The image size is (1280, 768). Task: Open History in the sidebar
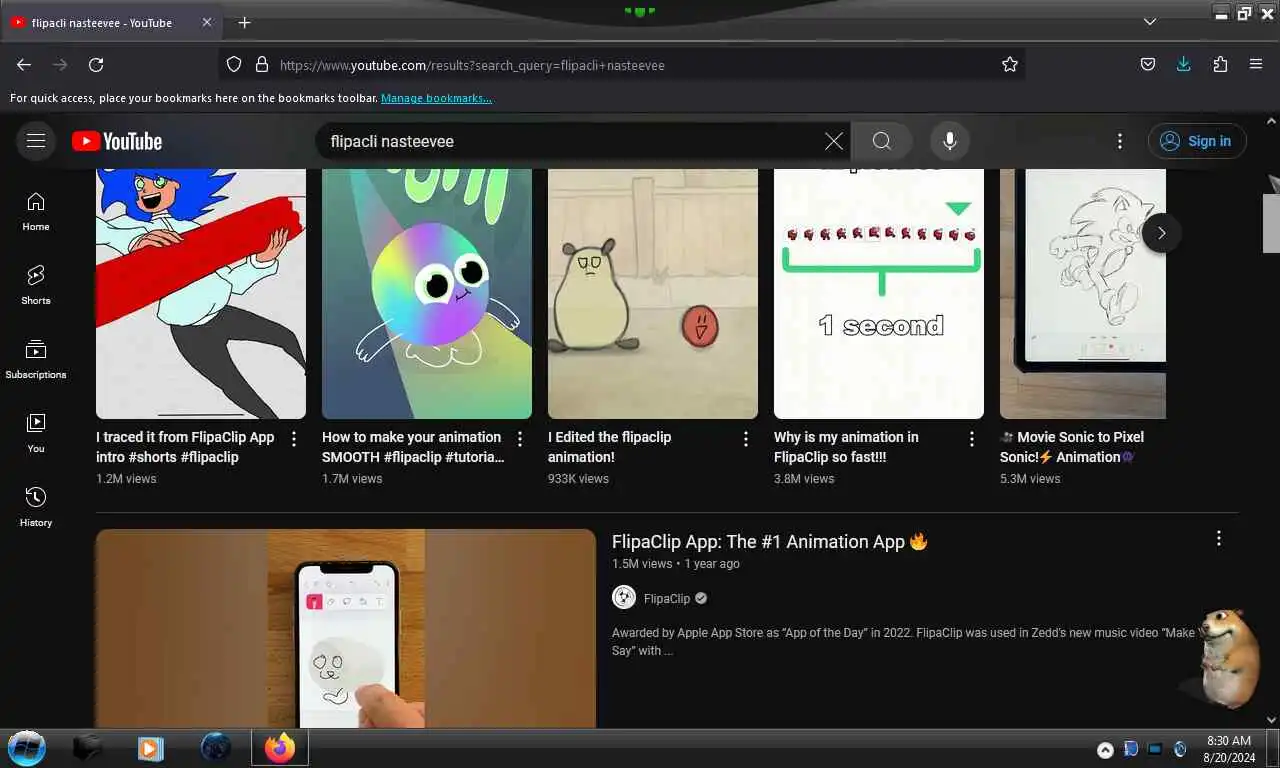click(36, 507)
